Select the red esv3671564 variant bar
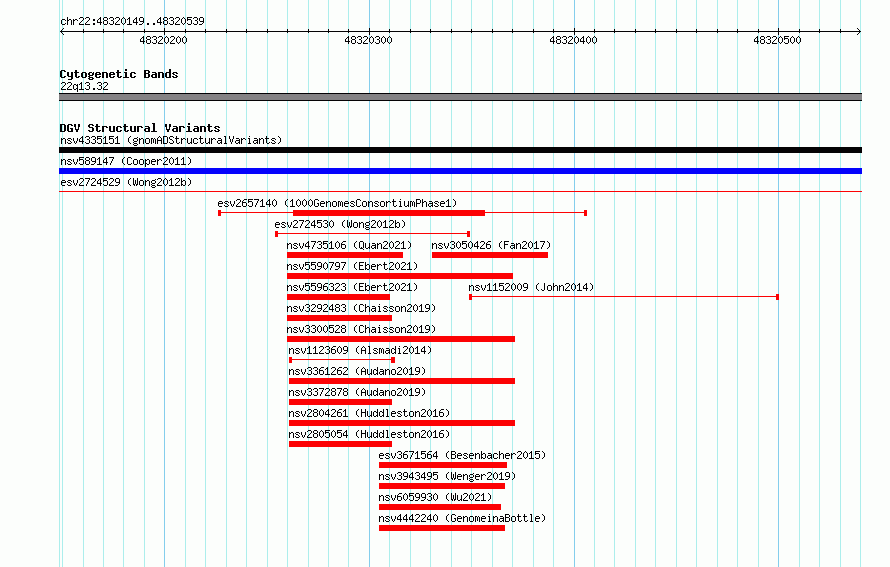This screenshot has width=890, height=567. [x=443, y=465]
